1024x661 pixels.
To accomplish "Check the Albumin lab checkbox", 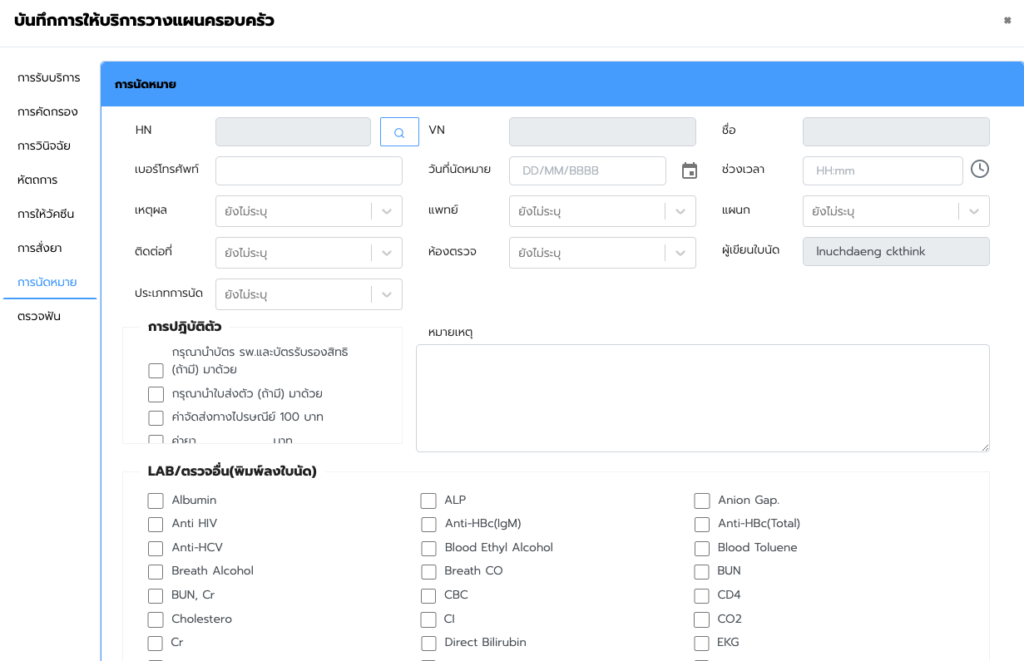I will (x=155, y=501).
